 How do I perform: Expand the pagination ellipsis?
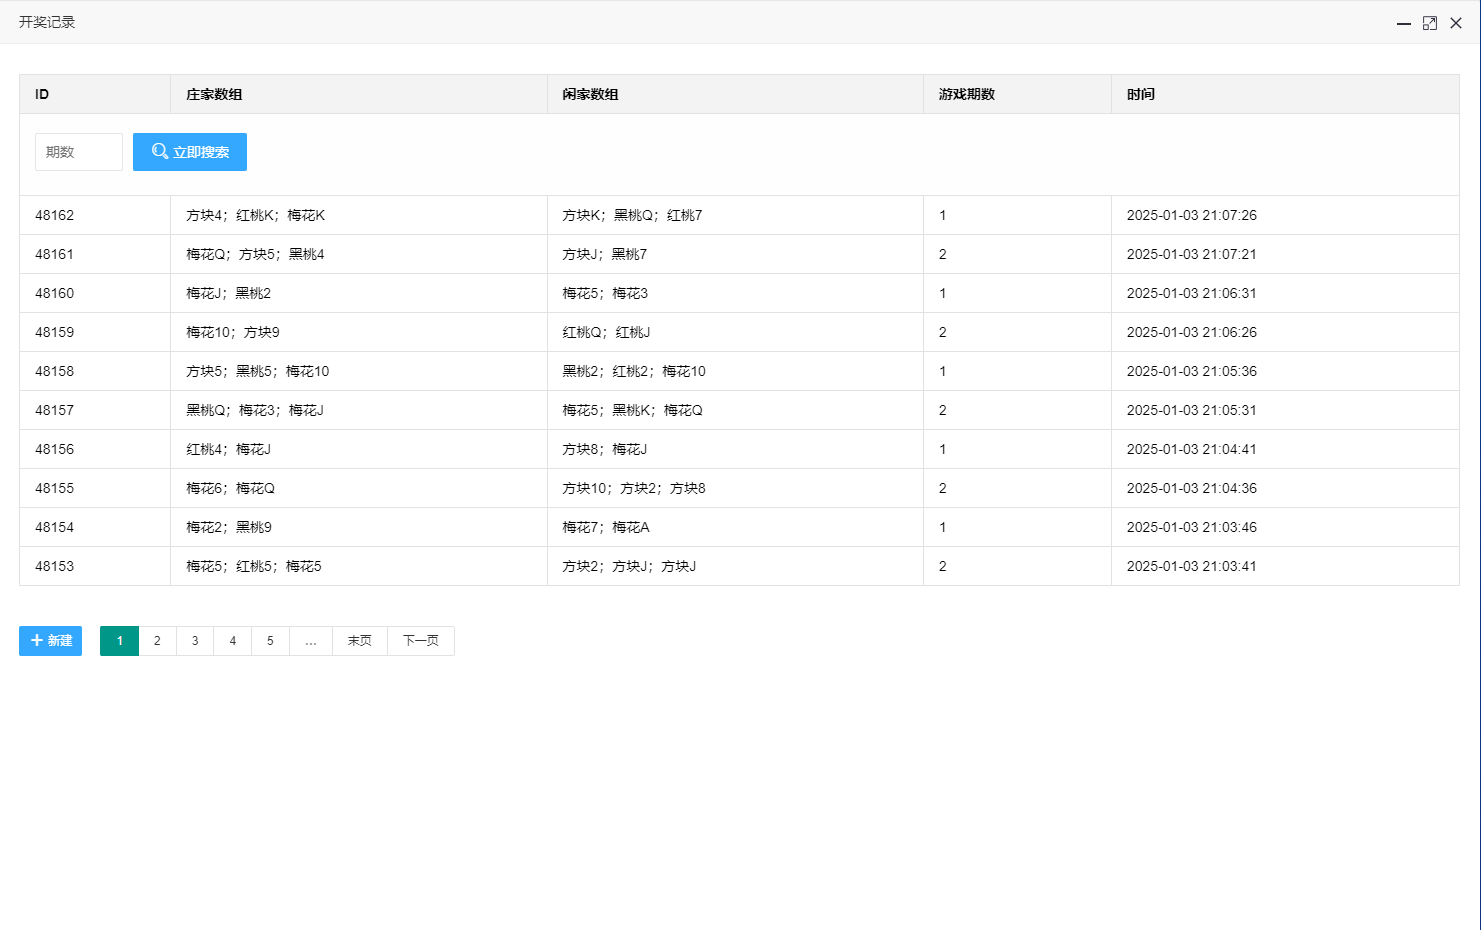coord(311,641)
